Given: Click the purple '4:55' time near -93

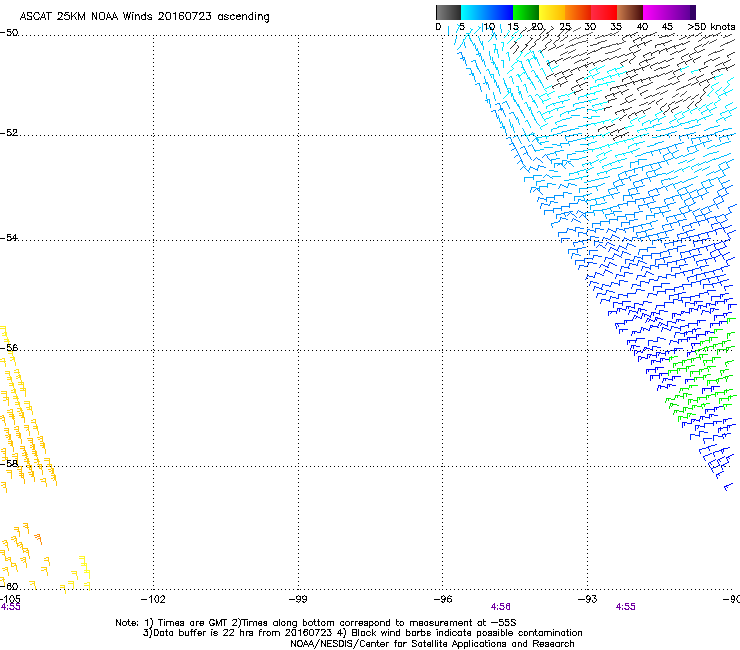Looking at the screenshot, I should [625, 607].
